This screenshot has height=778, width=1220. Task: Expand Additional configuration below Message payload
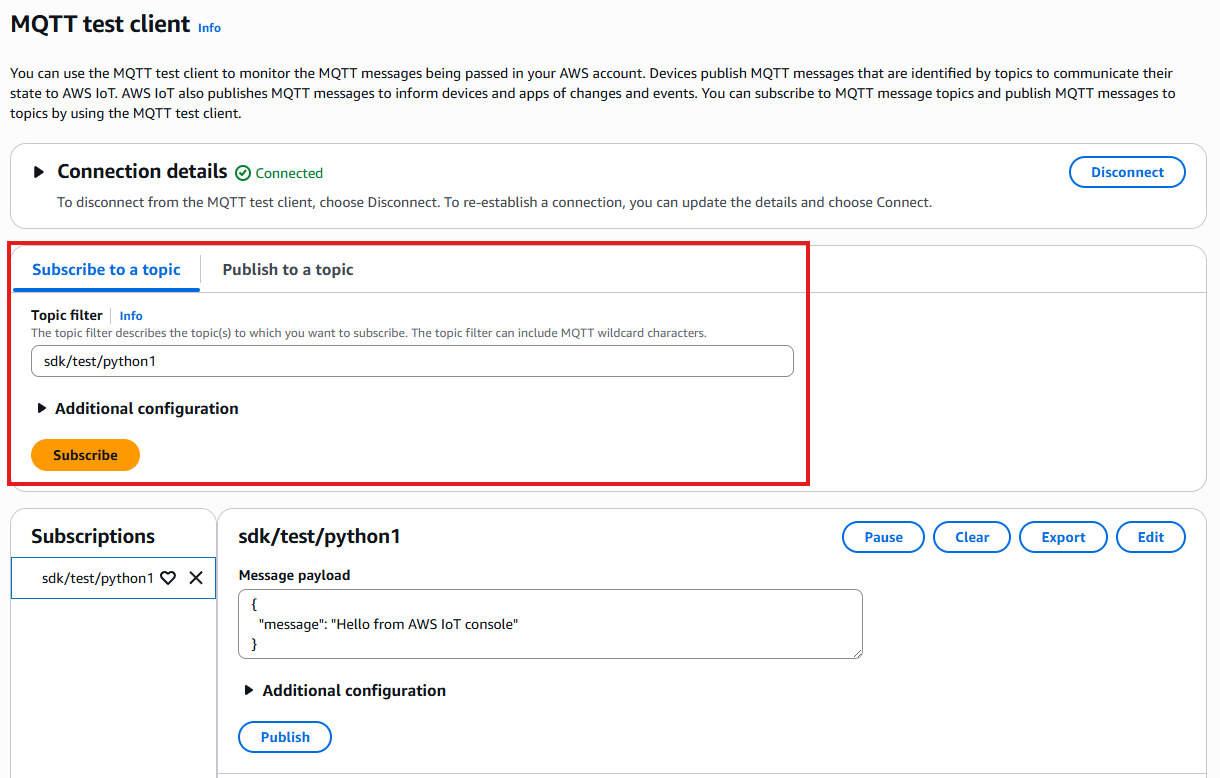point(249,690)
